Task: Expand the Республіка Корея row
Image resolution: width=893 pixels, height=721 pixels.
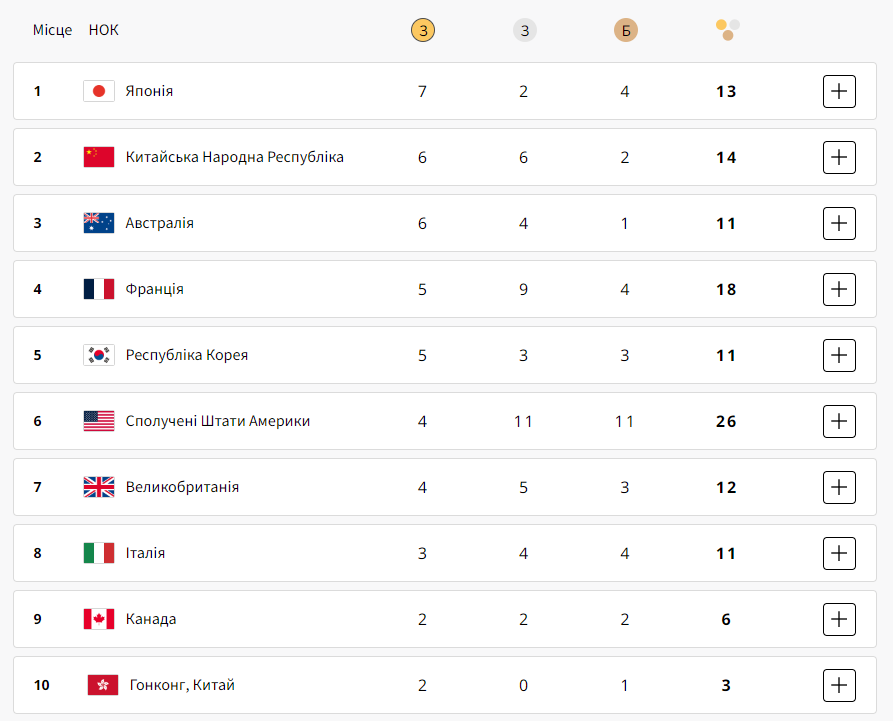Action: coord(839,355)
